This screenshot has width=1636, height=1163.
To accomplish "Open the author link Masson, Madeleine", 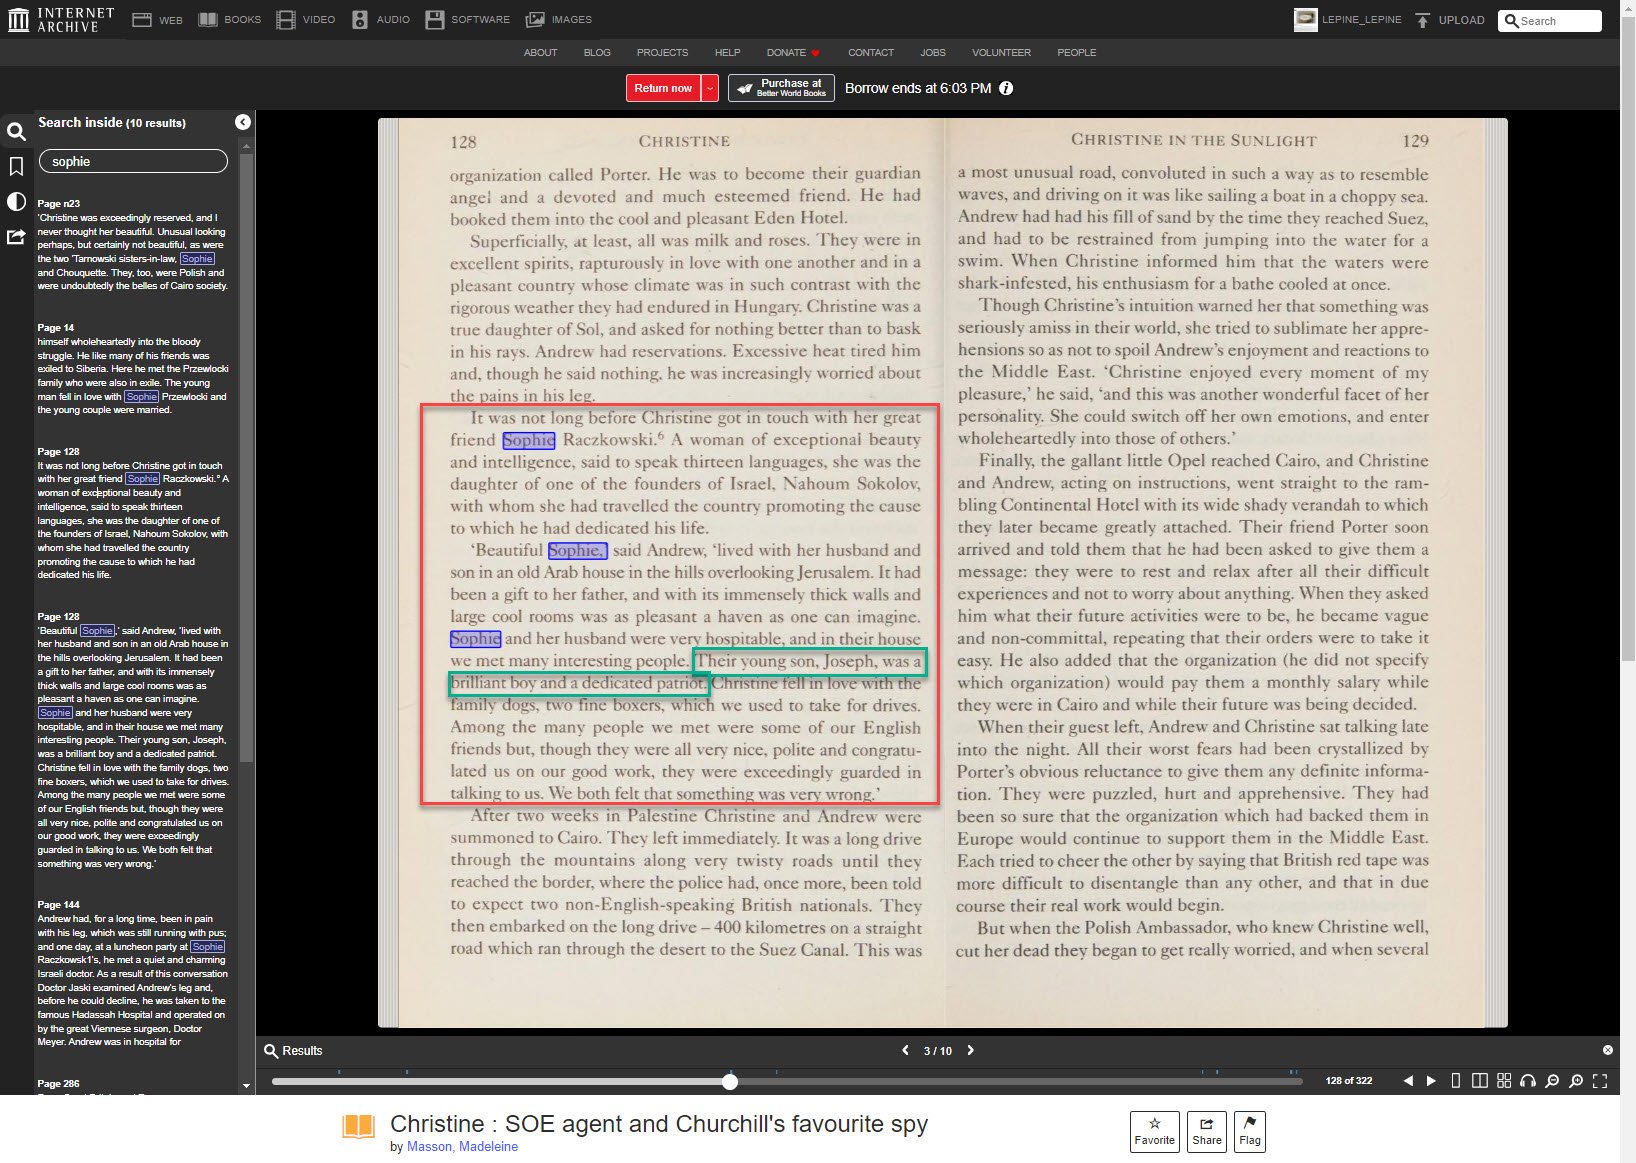I will (x=462, y=1147).
